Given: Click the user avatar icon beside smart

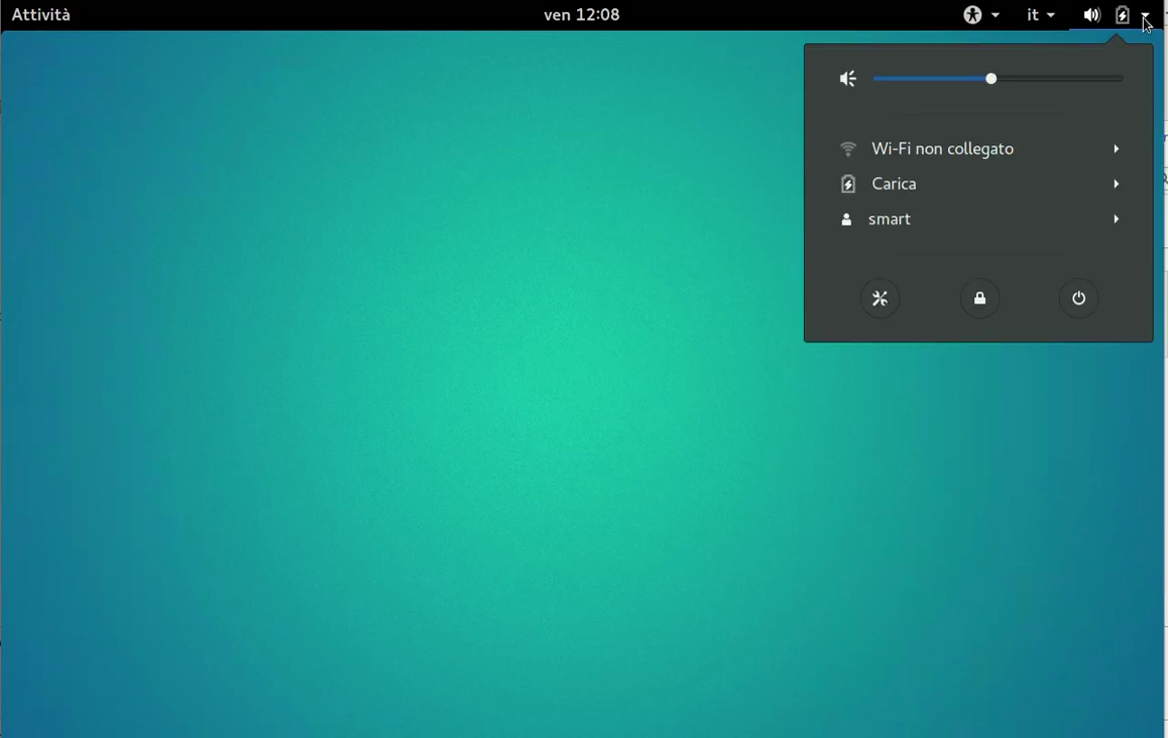Looking at the screenshot, I should pyautogui.click(x=847, y=219).
